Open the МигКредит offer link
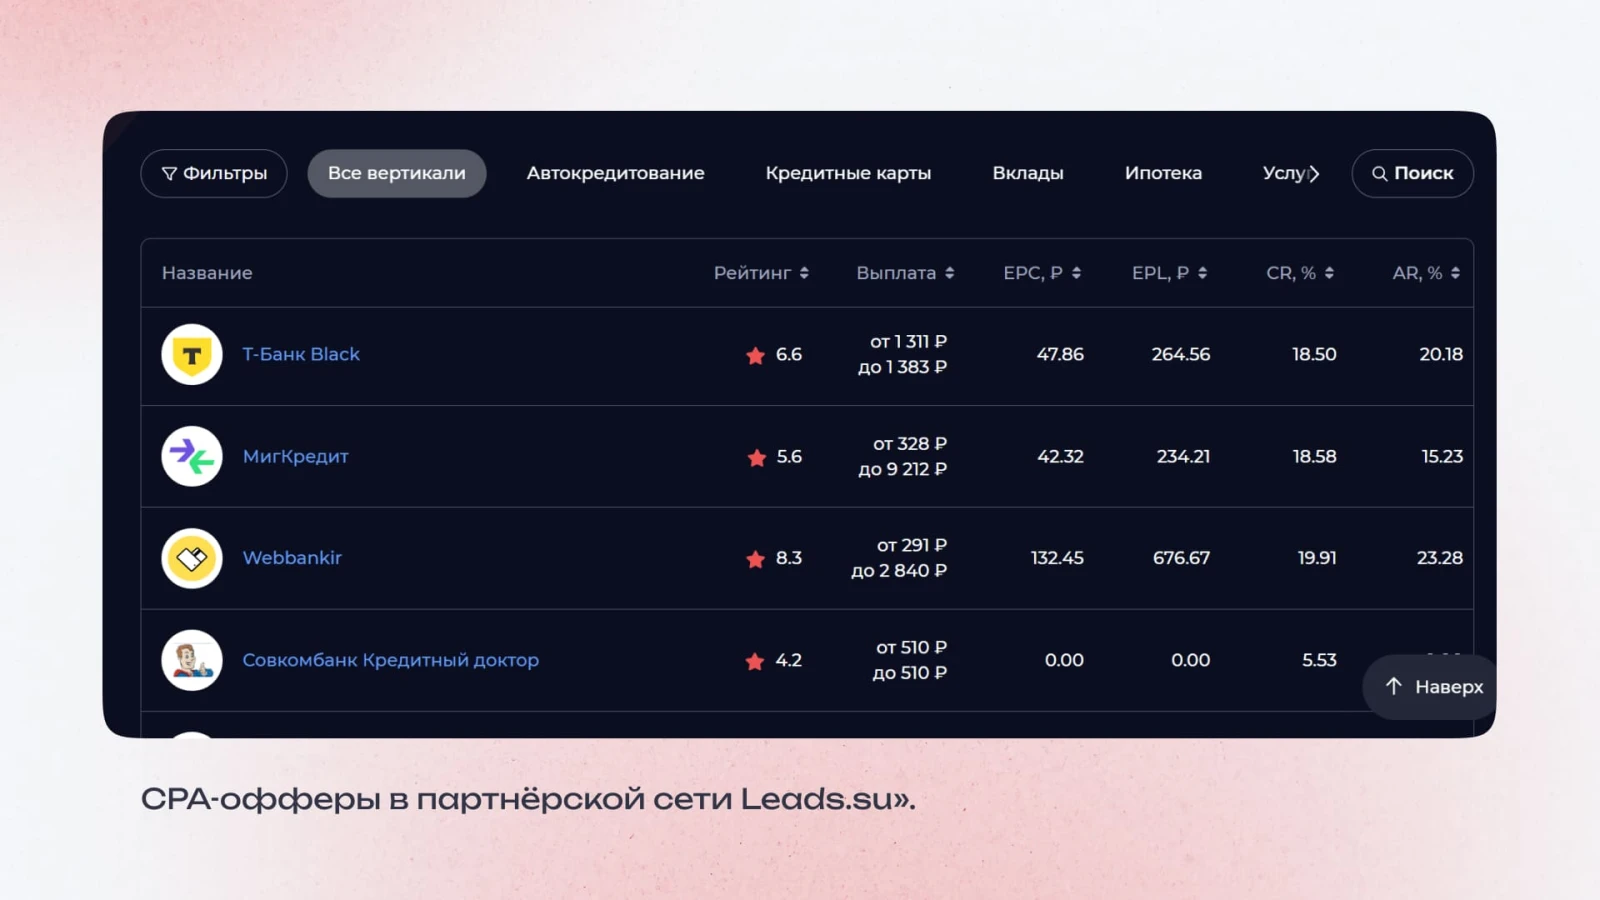Image resolution: width=1600 pixels, height=900 pixels. 295,456
